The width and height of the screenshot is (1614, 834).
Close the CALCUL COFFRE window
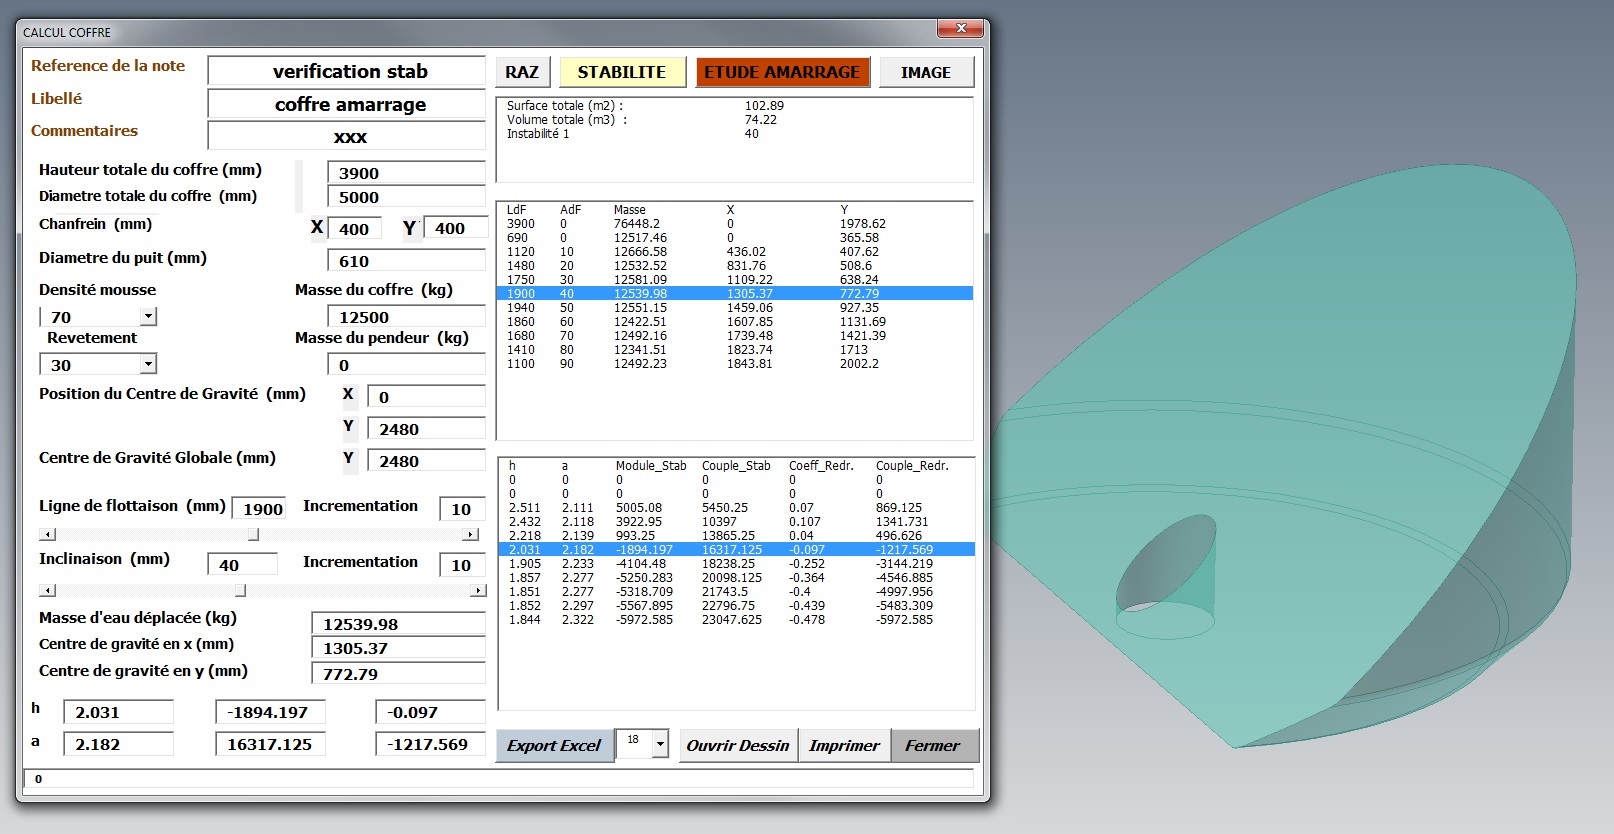961,29
